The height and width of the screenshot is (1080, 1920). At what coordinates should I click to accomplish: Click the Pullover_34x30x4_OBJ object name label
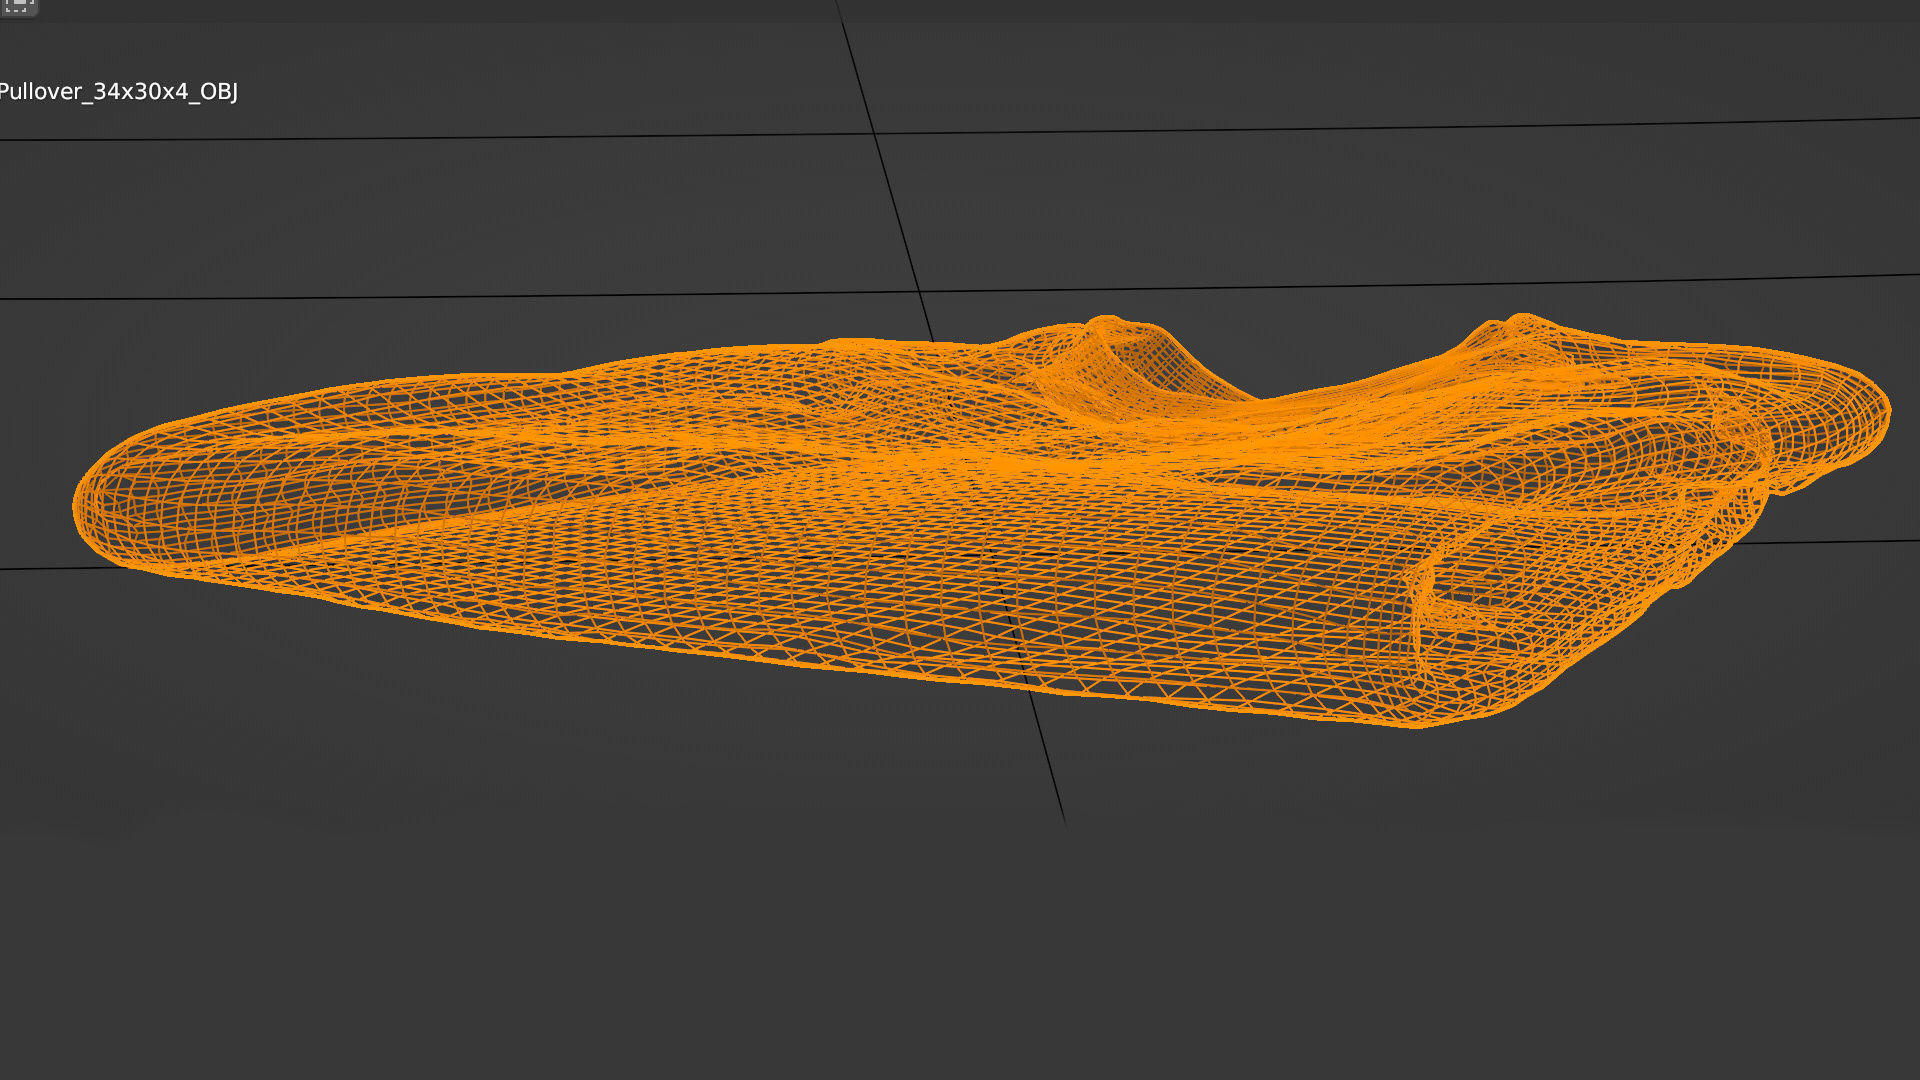[x=118, y=92]
